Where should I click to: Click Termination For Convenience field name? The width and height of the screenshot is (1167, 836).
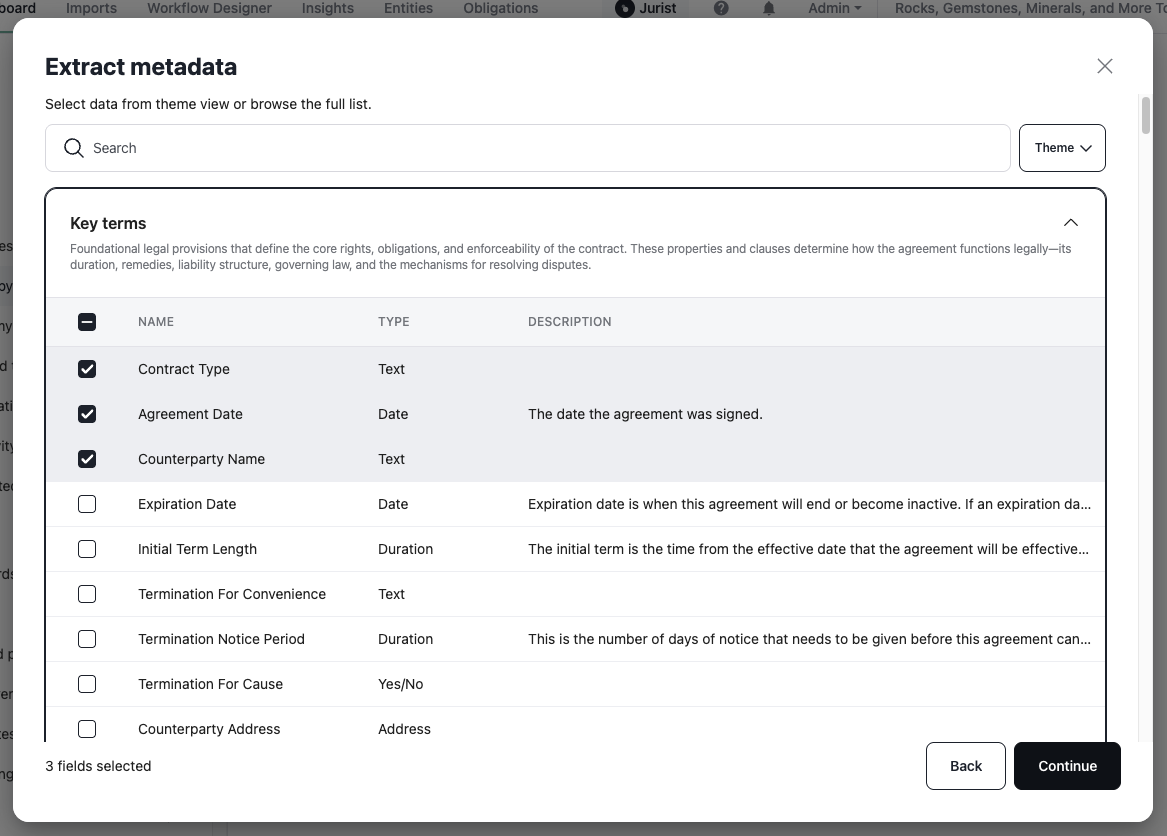coord(231,594)
